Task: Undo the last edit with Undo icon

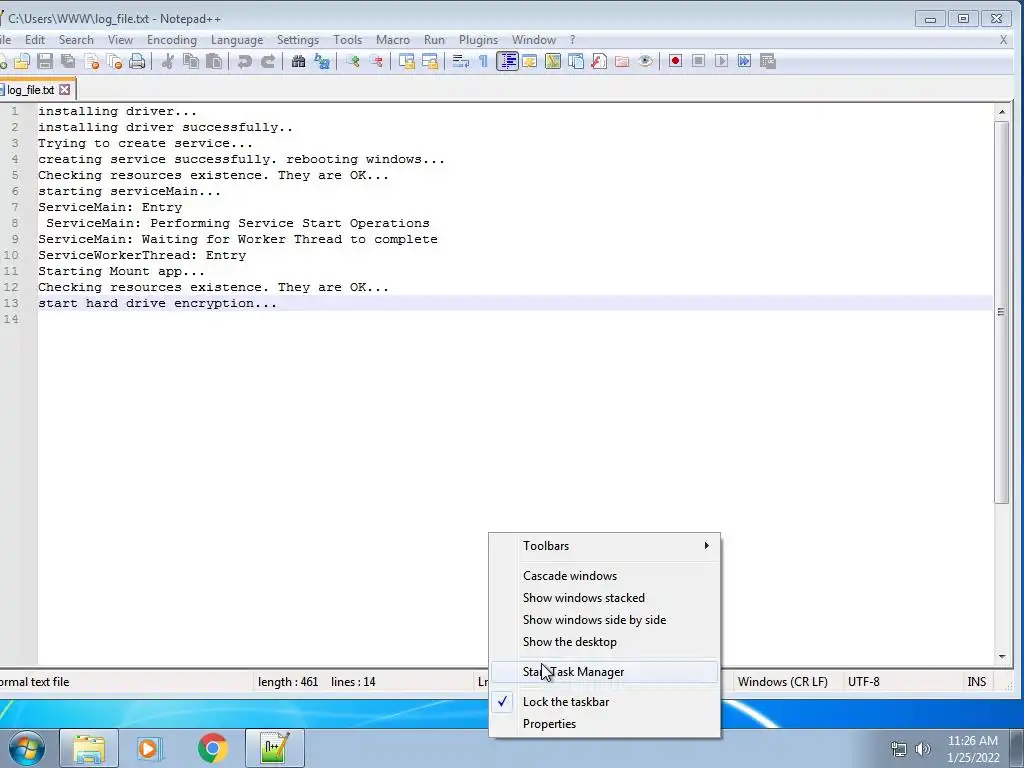Action: tap(245, 61)
